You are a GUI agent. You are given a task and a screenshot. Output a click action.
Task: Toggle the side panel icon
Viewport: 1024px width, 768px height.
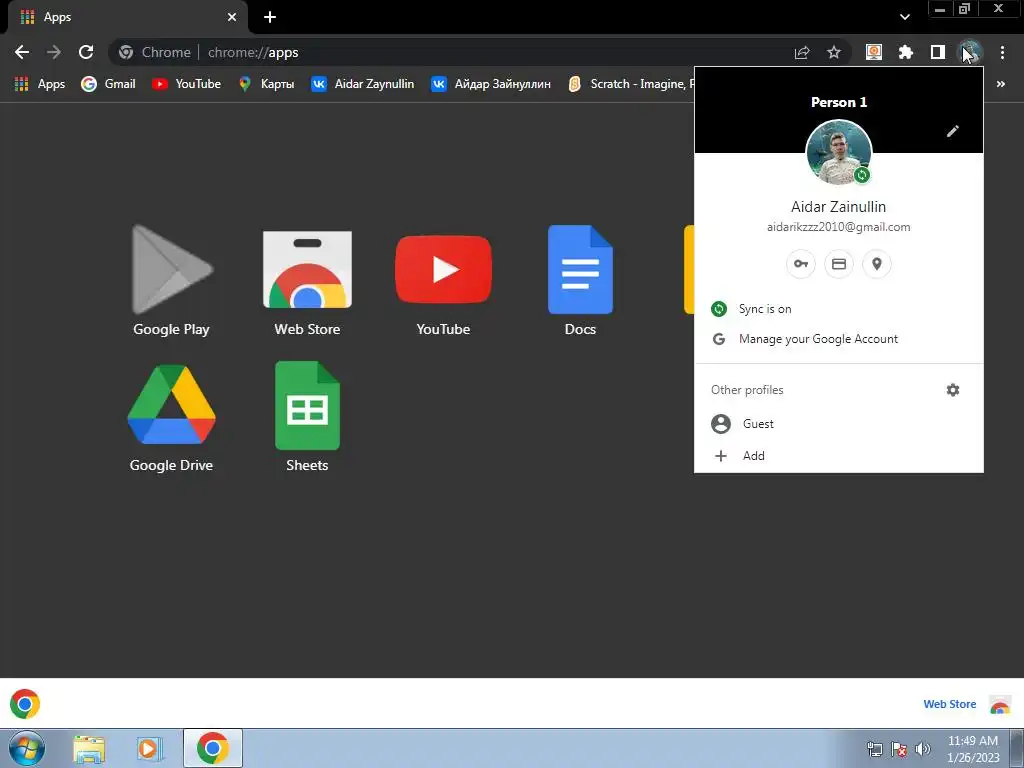(938, 52)
